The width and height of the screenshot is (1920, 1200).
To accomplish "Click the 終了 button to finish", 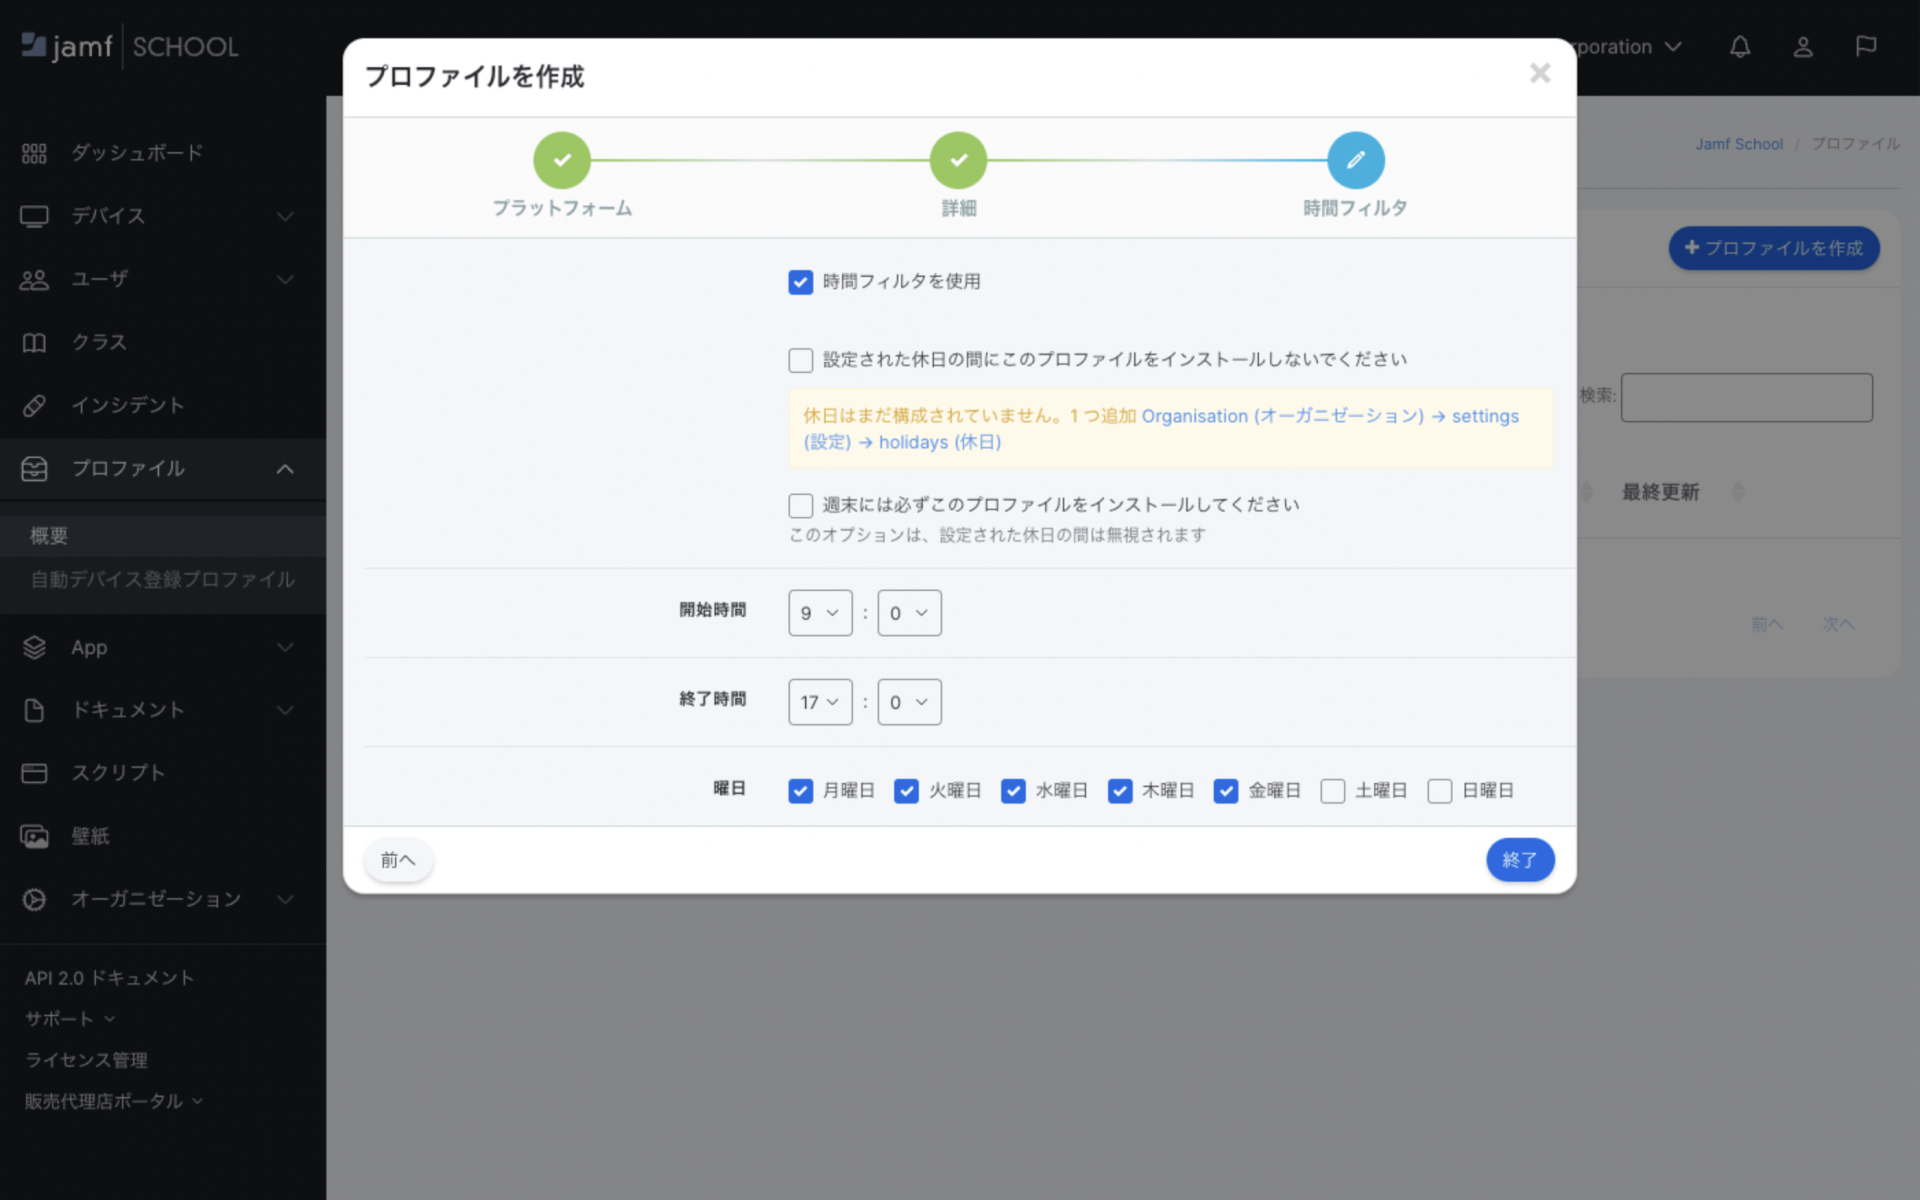I will tap(1520, 859).
